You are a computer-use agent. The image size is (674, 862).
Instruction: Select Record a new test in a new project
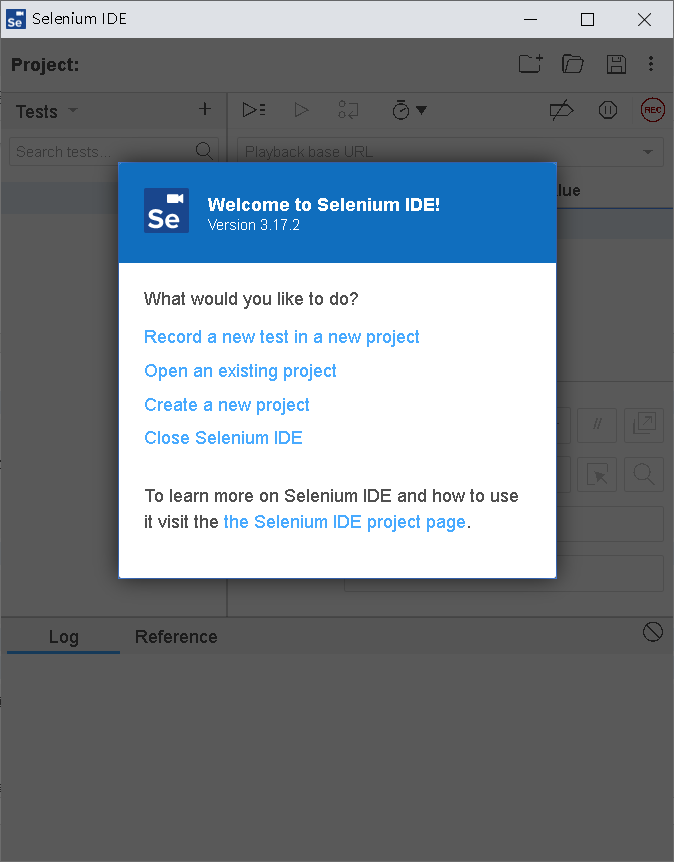point(282,337)
